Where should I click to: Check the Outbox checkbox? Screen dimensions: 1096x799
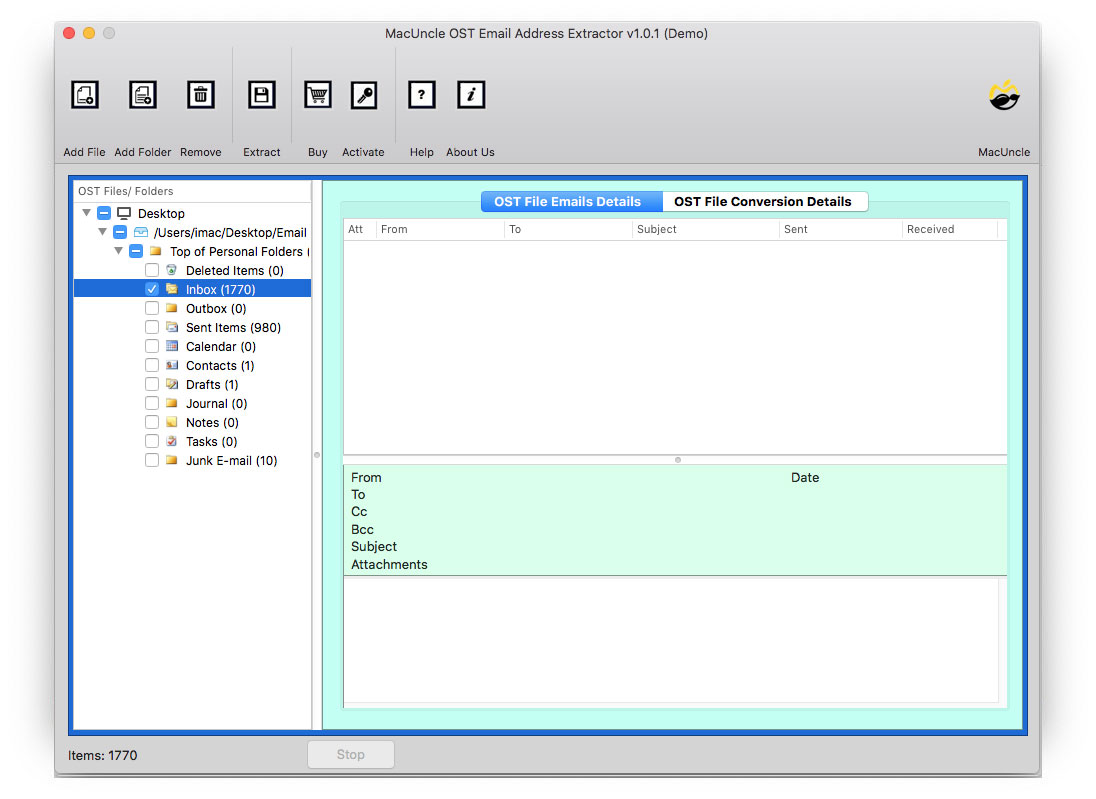[x=152, y=308]
